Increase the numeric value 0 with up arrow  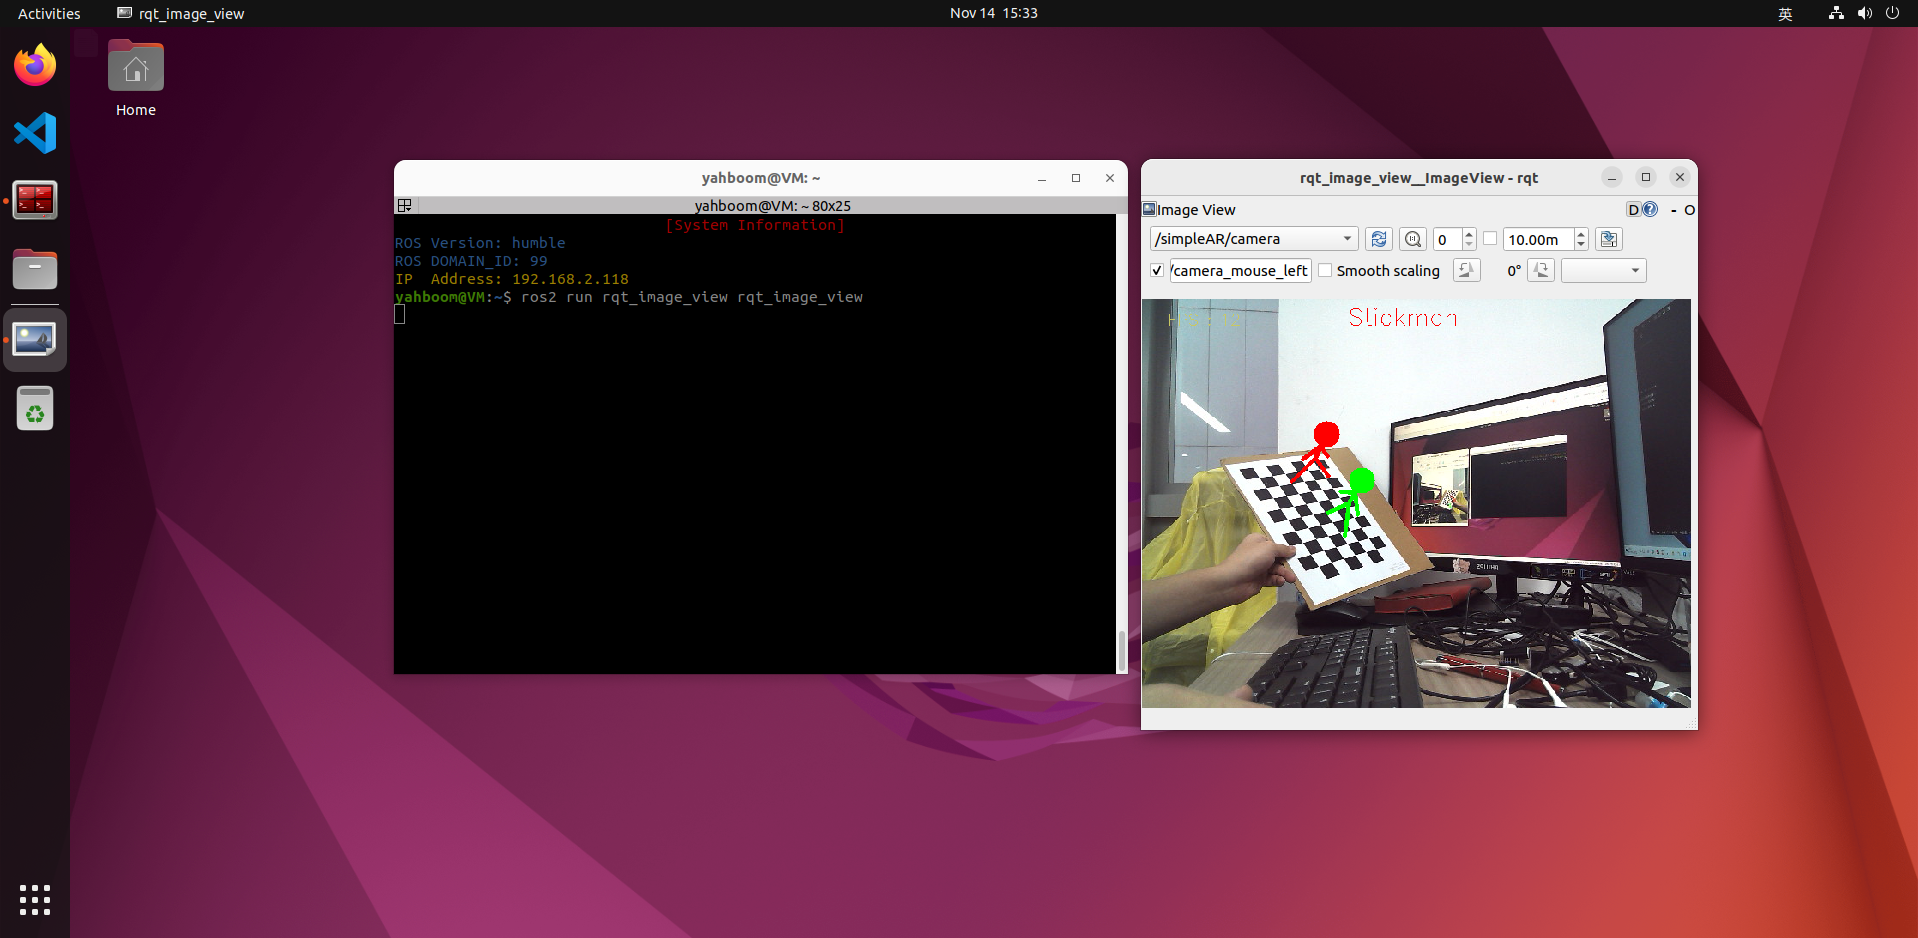[x=1469, y=233]
